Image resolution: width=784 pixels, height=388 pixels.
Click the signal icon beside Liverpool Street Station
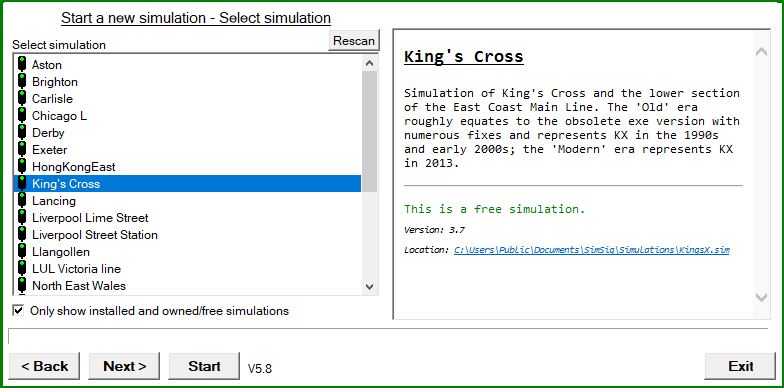(x=22, y=234)
